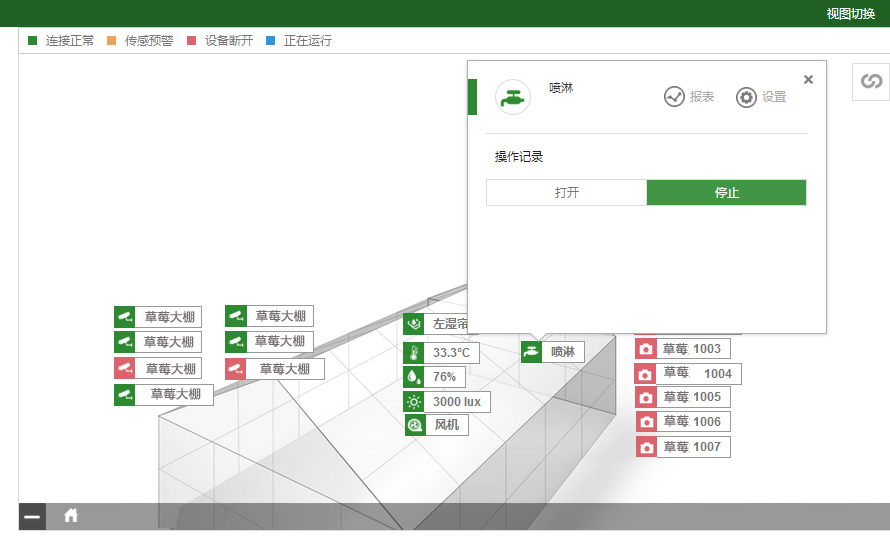
Task: Click the 视图切换 view switch button
Action: click(850, 14)
